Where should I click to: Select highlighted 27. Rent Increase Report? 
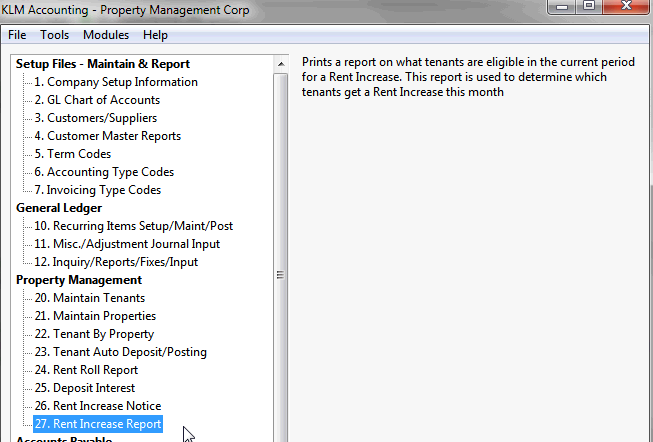coord(98,424)
